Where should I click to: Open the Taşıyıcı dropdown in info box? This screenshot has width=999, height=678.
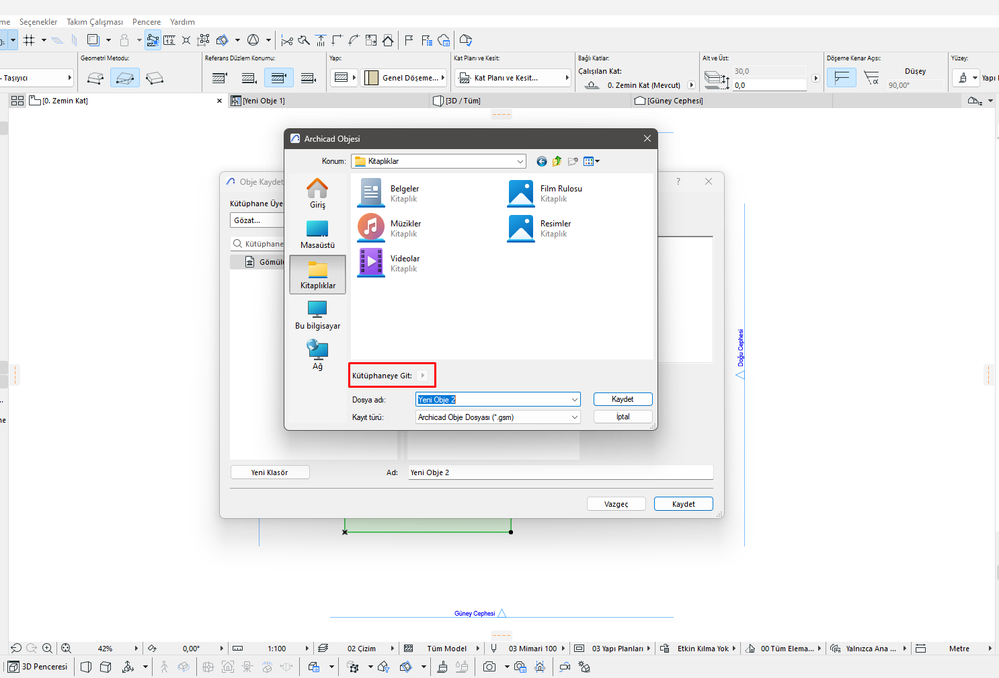pos(36,78)
